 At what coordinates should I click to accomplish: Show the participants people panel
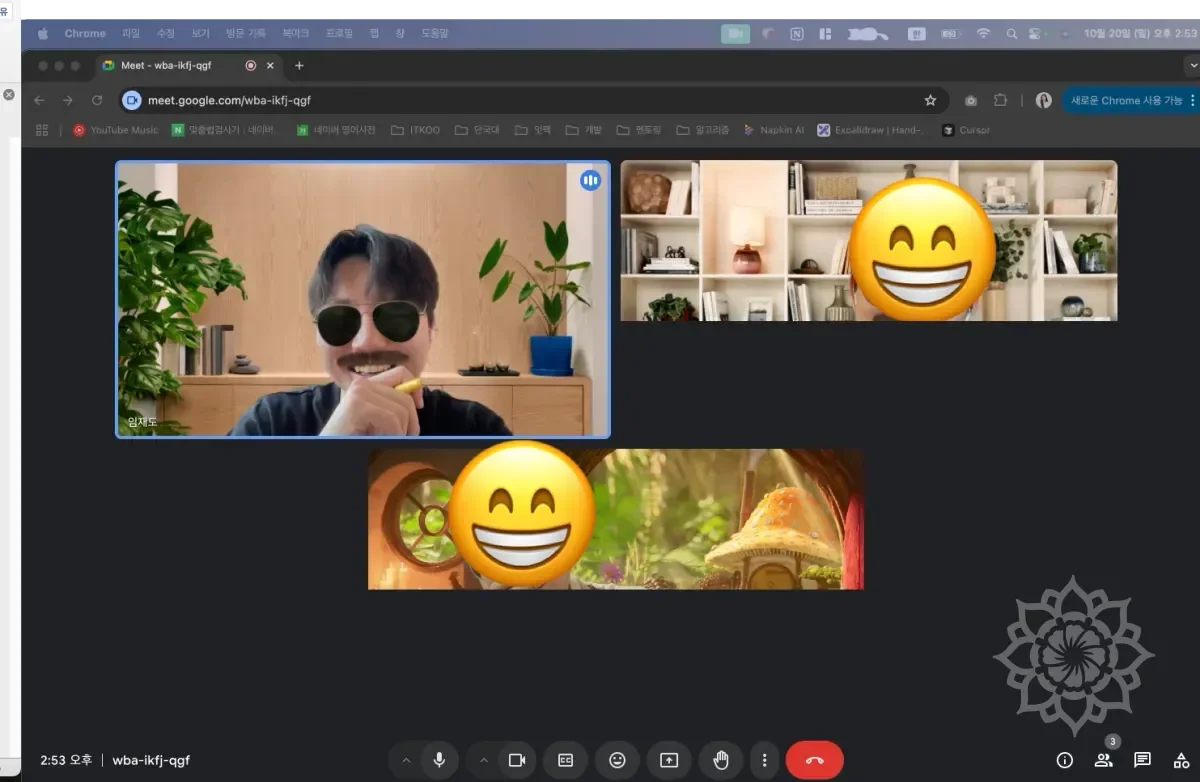pos(1104,760)
